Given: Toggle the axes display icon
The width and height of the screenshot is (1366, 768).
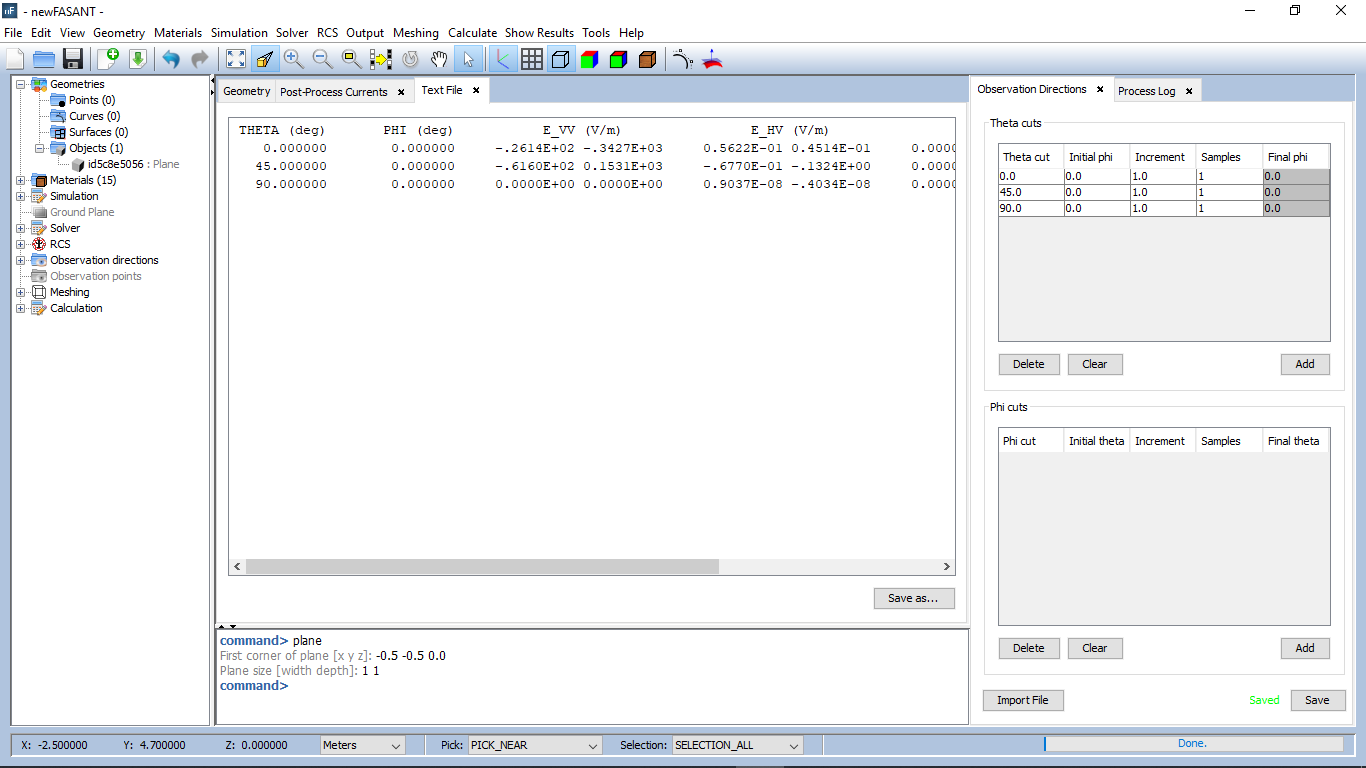Looking at the screenshot, I should tap(502, 59).
